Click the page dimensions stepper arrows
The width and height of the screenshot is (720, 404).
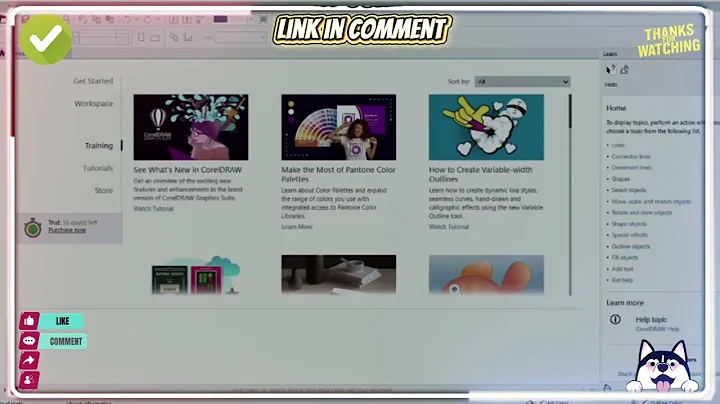[x=122, y=38]
